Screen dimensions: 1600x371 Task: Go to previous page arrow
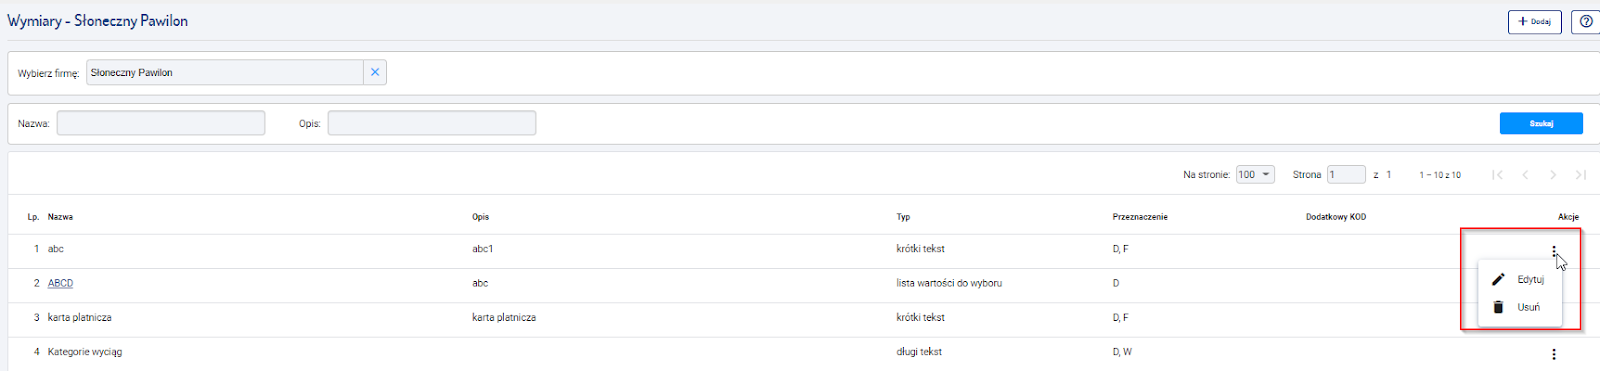click(1525, 175)
